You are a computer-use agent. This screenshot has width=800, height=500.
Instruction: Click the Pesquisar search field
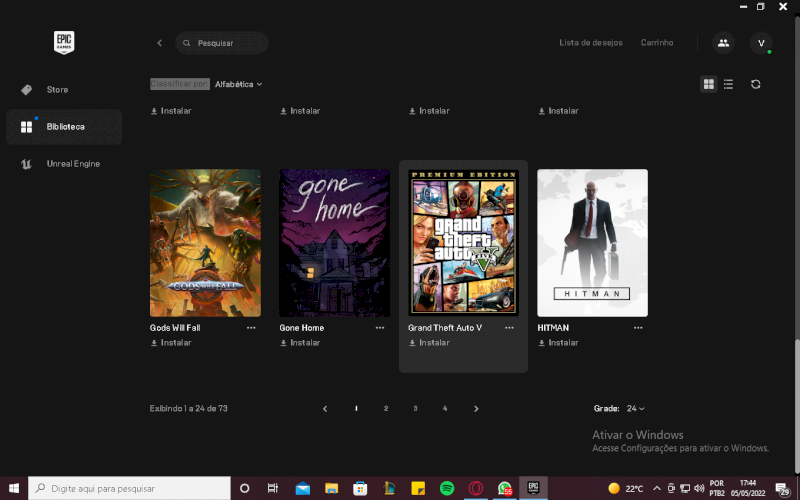click(228, 43)
